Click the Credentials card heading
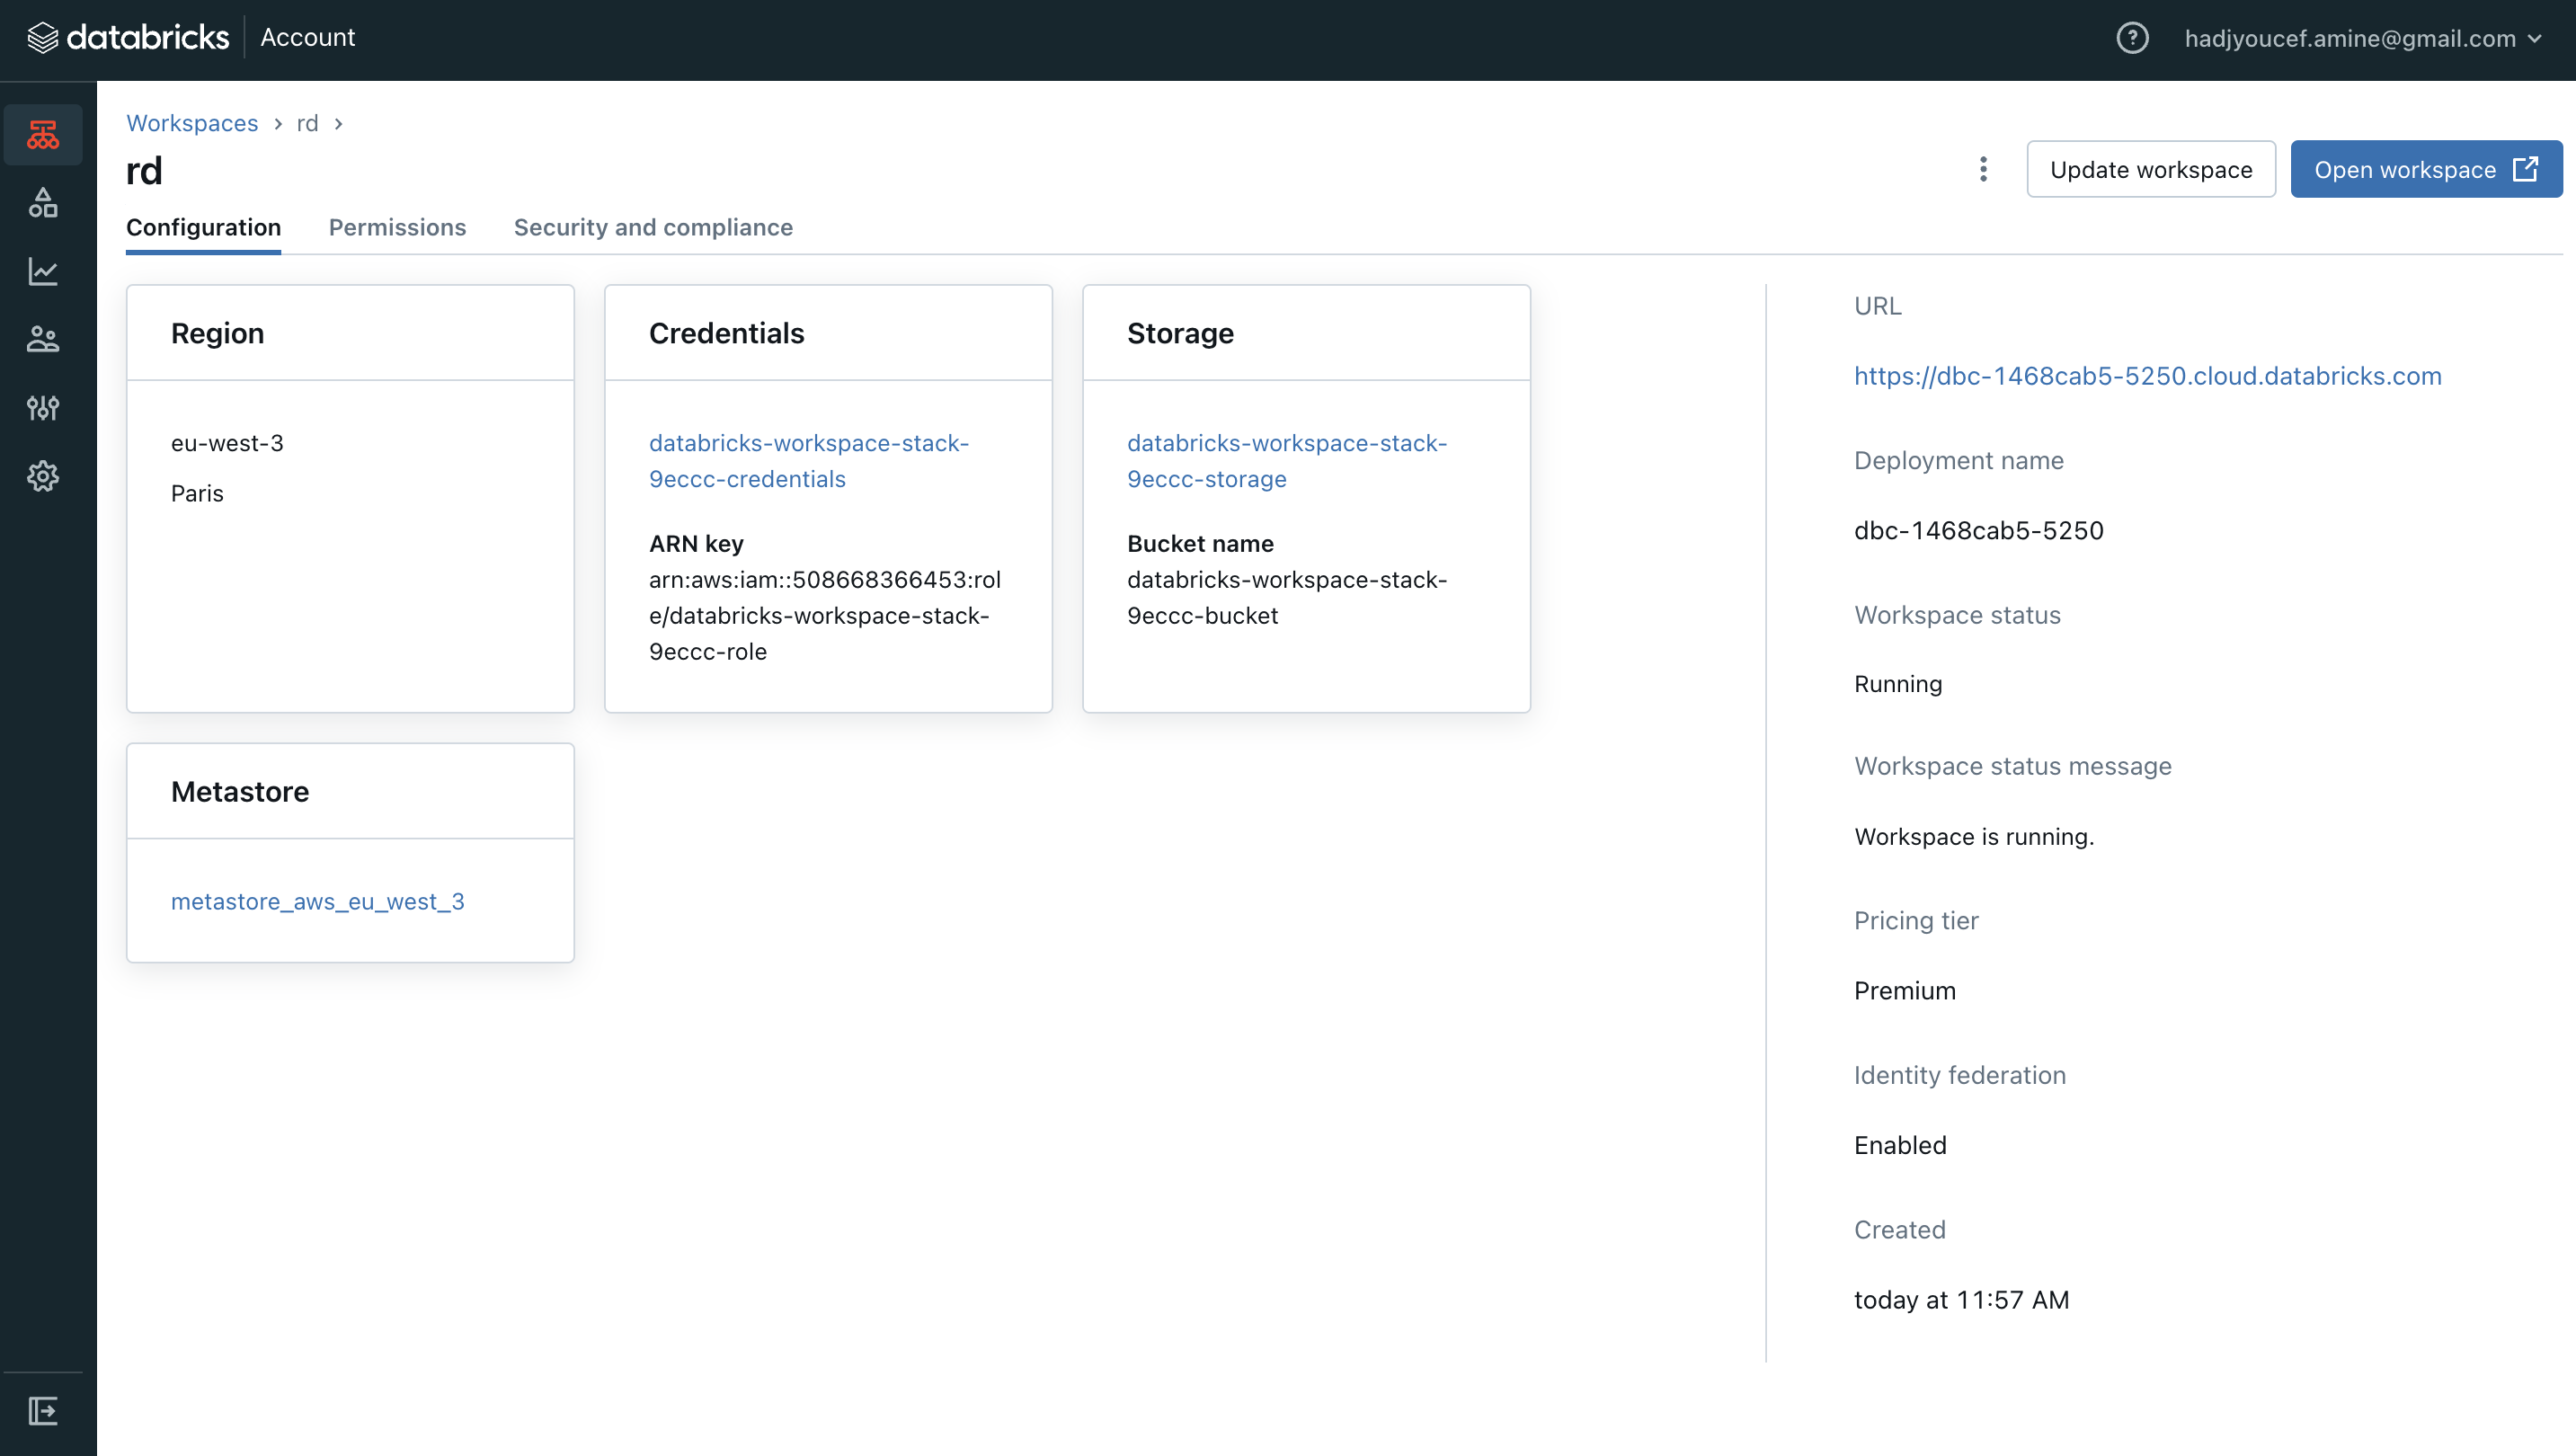The height and width of the screenshot is (1456, 2576). point(726,333)
